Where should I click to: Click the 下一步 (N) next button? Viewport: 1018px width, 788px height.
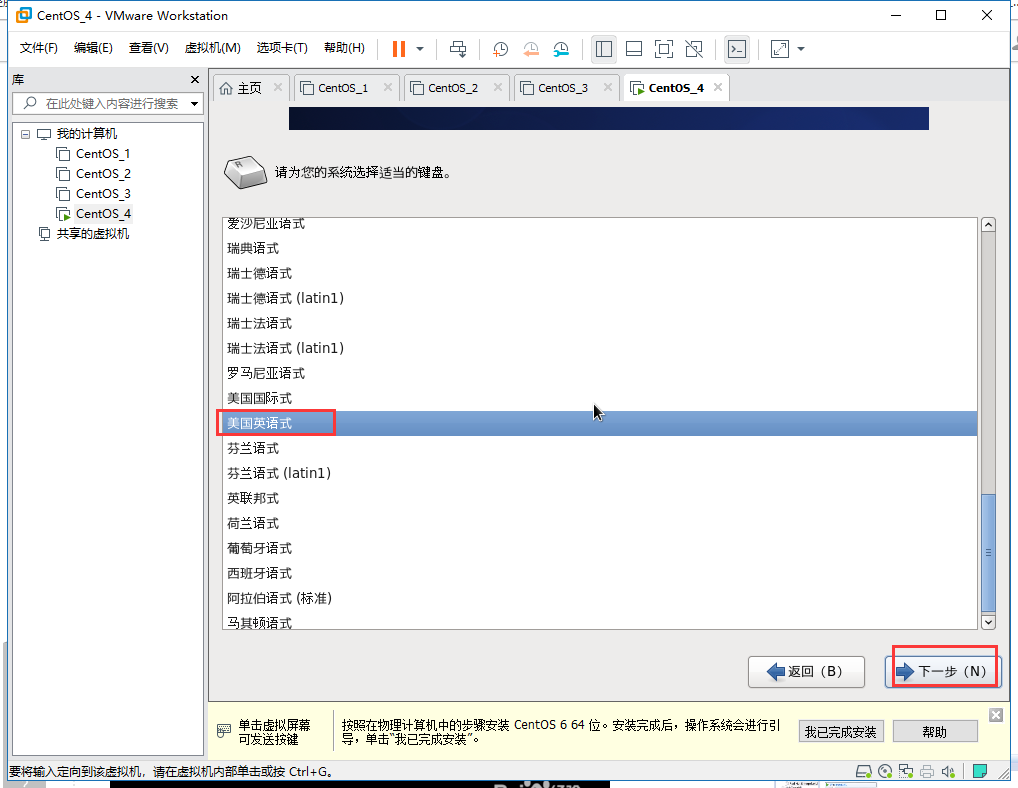coord(943,672)
